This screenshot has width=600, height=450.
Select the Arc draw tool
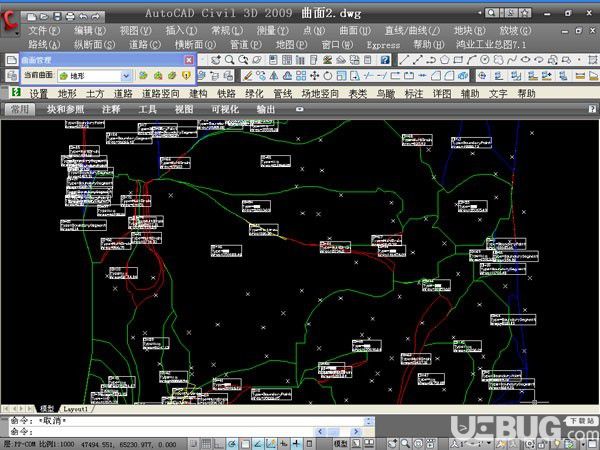coord(471,60)
